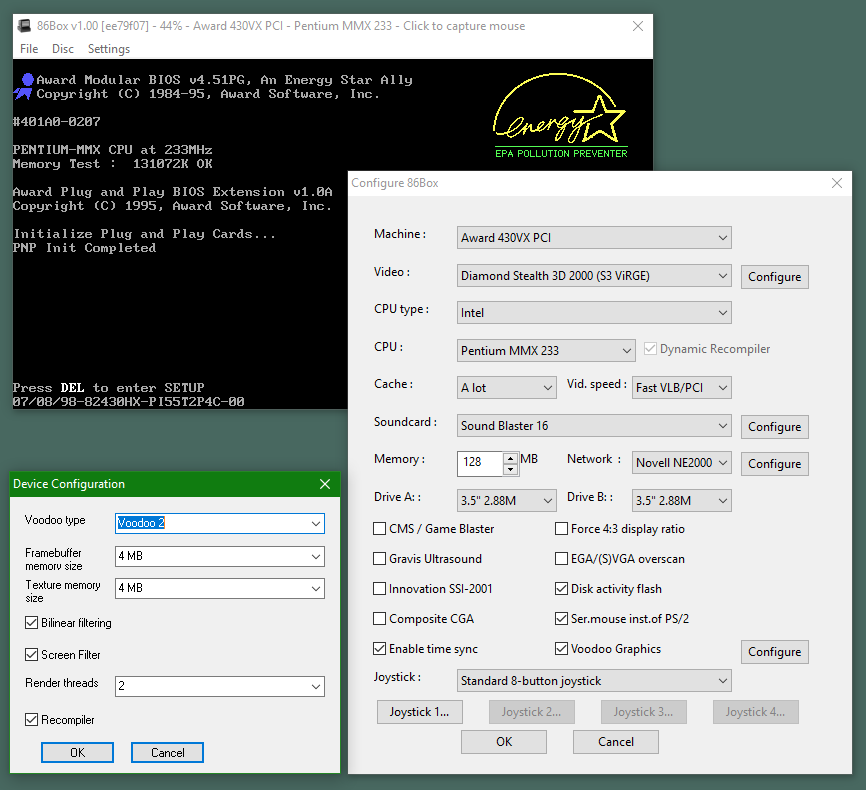The width and height of the screenshot is (866, 790).
Task: Enable the Gravis Ultrasound checkbox
Action: (380, 559)
